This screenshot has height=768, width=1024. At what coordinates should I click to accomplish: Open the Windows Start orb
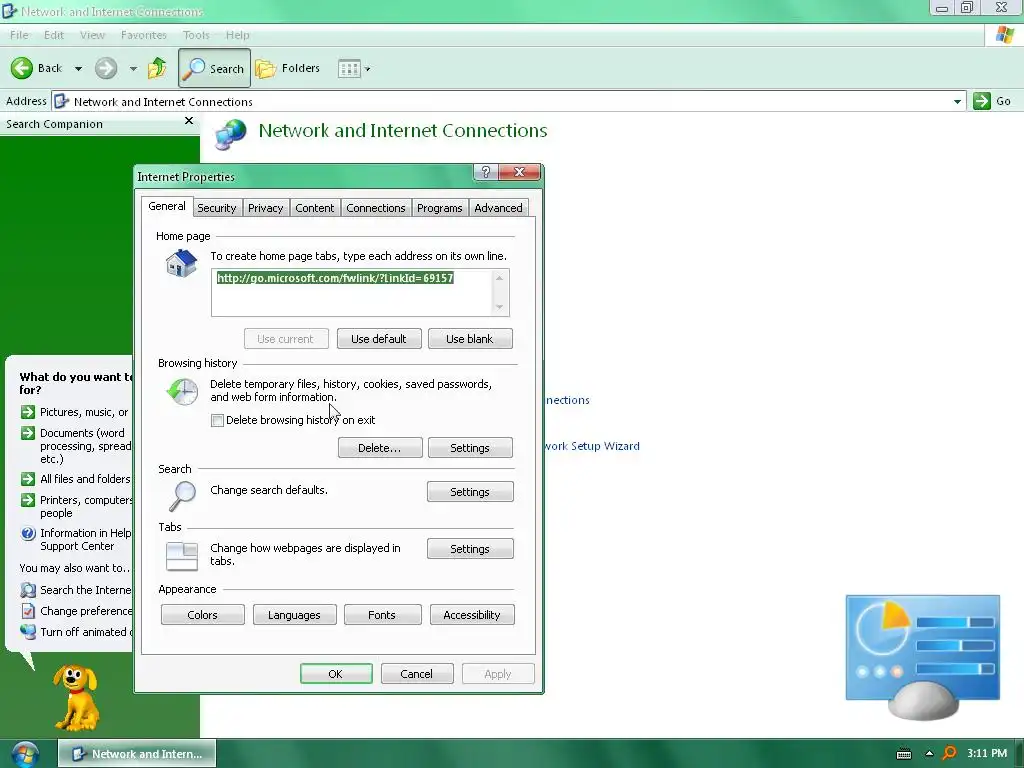coord(25,754)
